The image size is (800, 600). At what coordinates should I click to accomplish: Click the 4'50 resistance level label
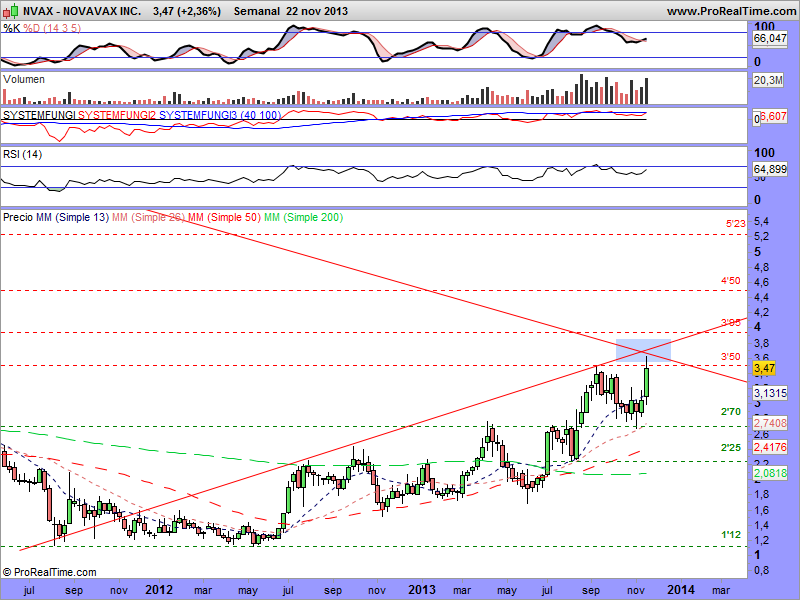click(731, 281)
